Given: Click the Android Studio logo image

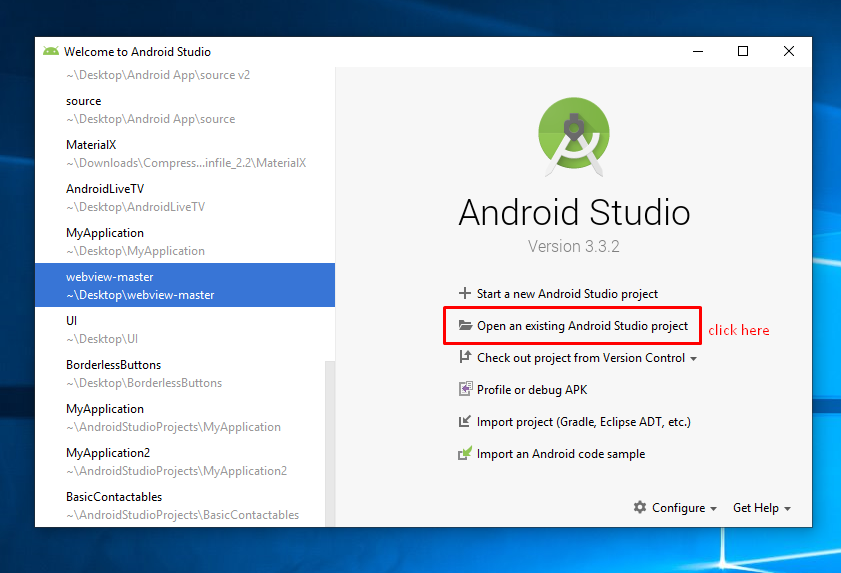Looking at the screenshot, I should pos(574,137).
